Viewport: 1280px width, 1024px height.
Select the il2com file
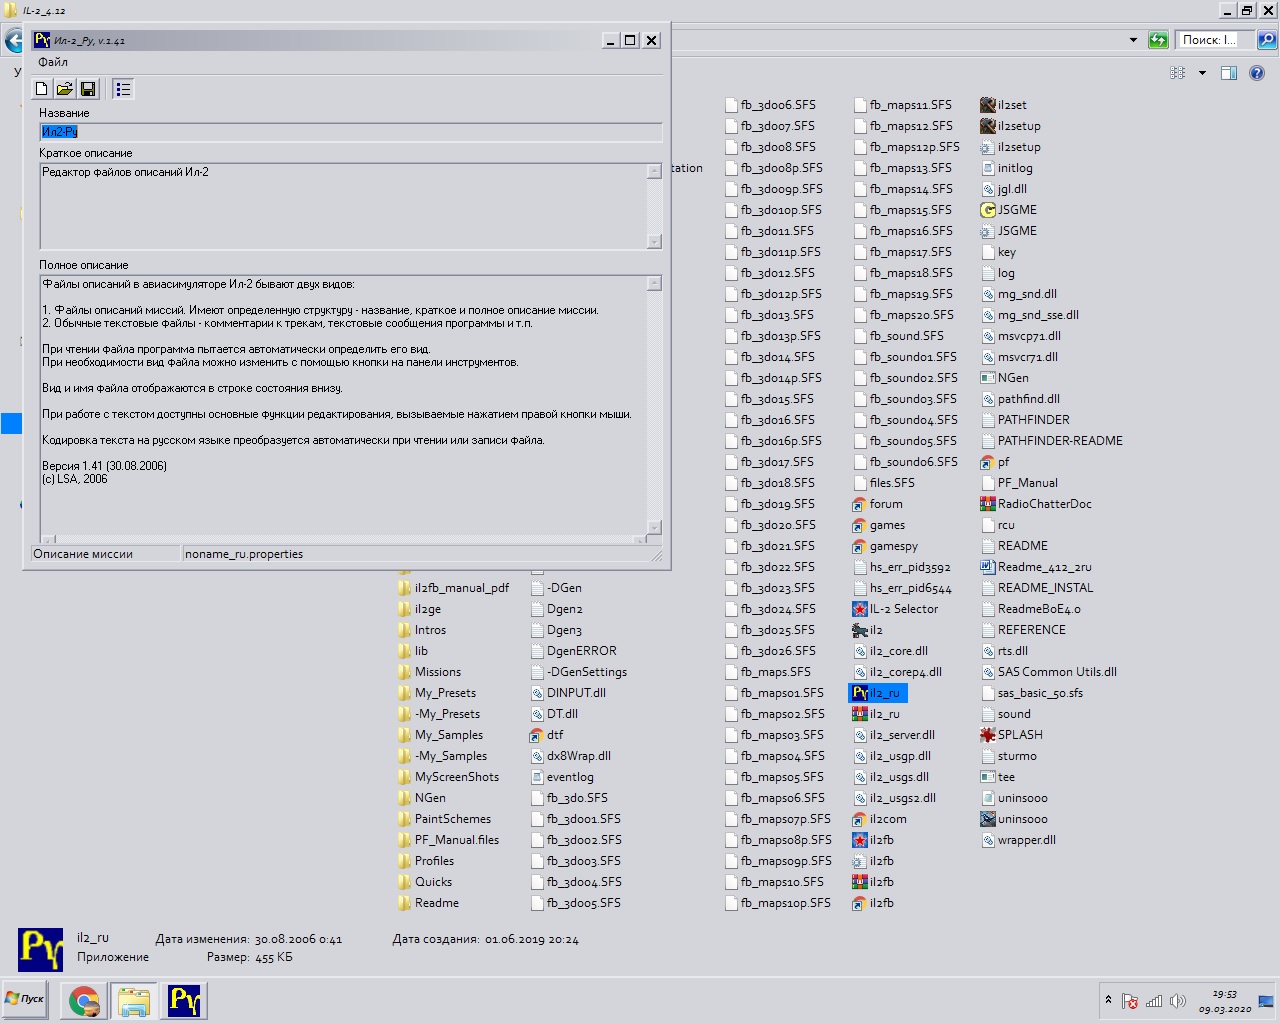coord(879,819)
